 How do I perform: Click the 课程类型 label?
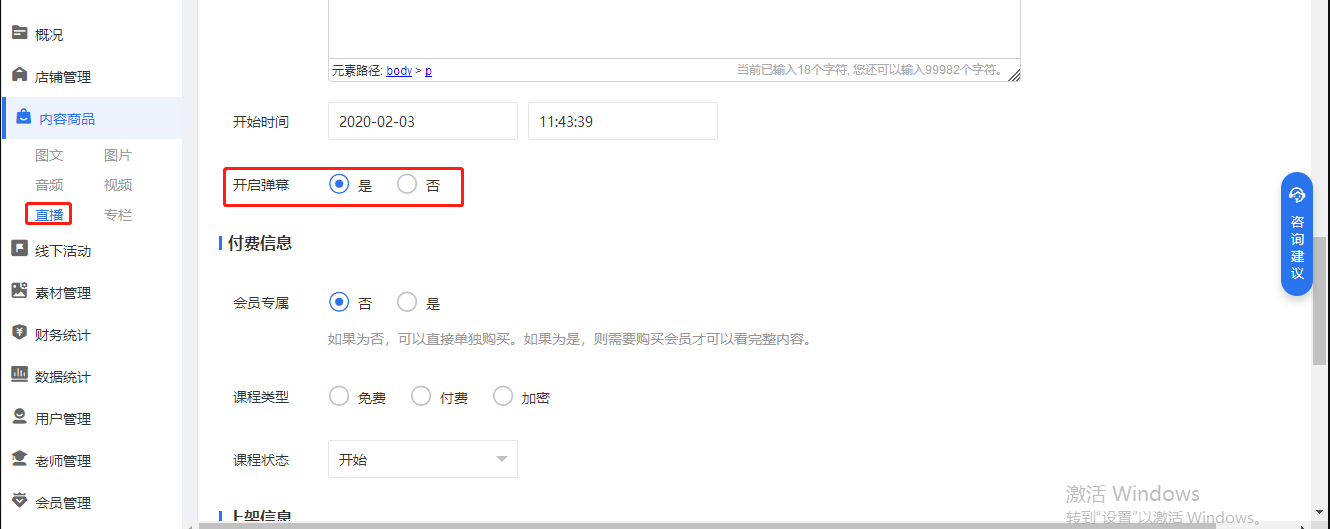coord(261,397)
